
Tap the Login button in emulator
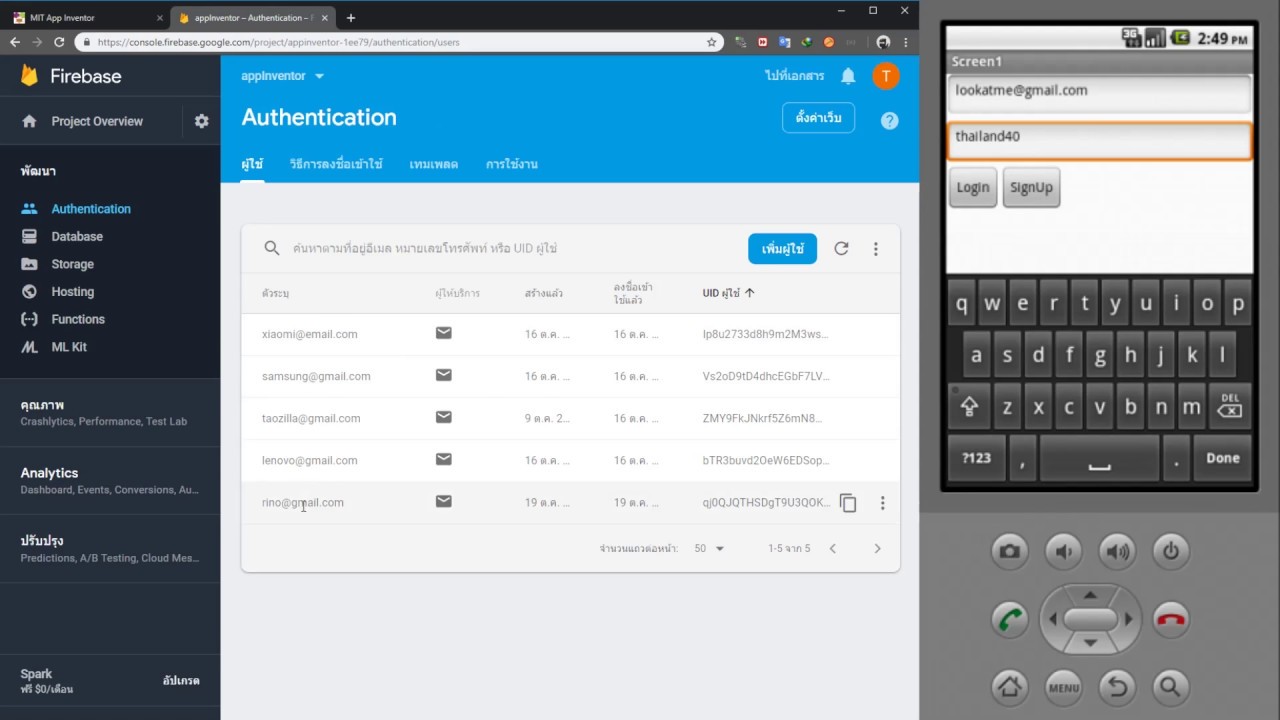pyautogui.click(x=973, y=187)
